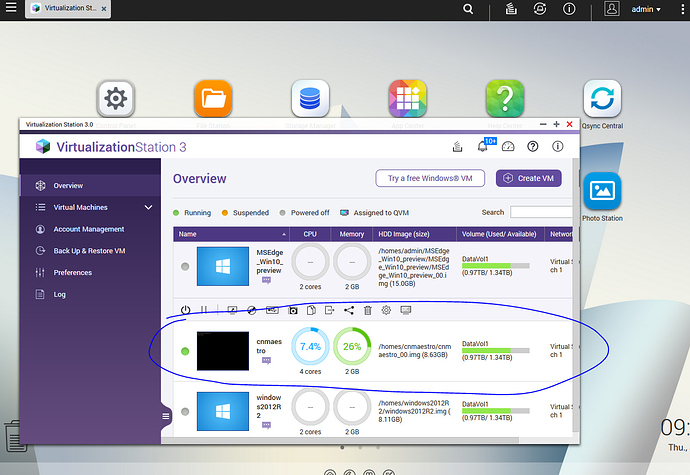The image size is (690, 475).
Task: Click the windows2012R2 VM thumbnail
Action: pyautogui.click(x=223, y=412)
